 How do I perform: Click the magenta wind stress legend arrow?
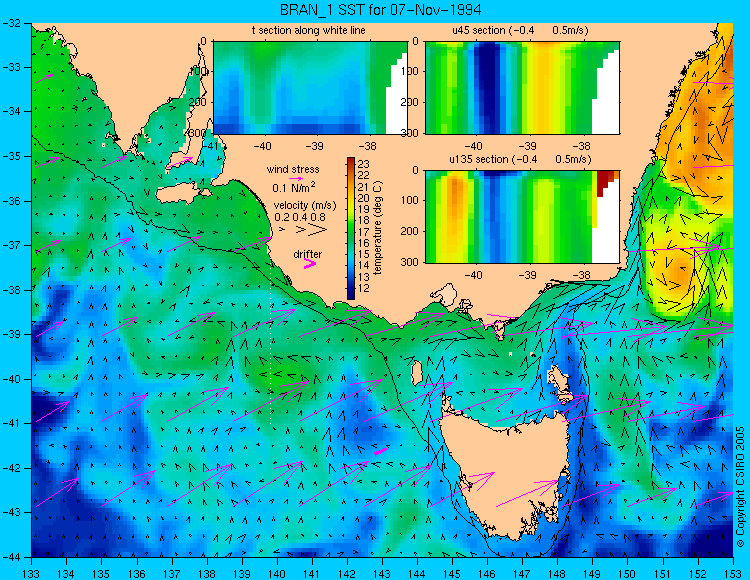(x=296, y=178)
